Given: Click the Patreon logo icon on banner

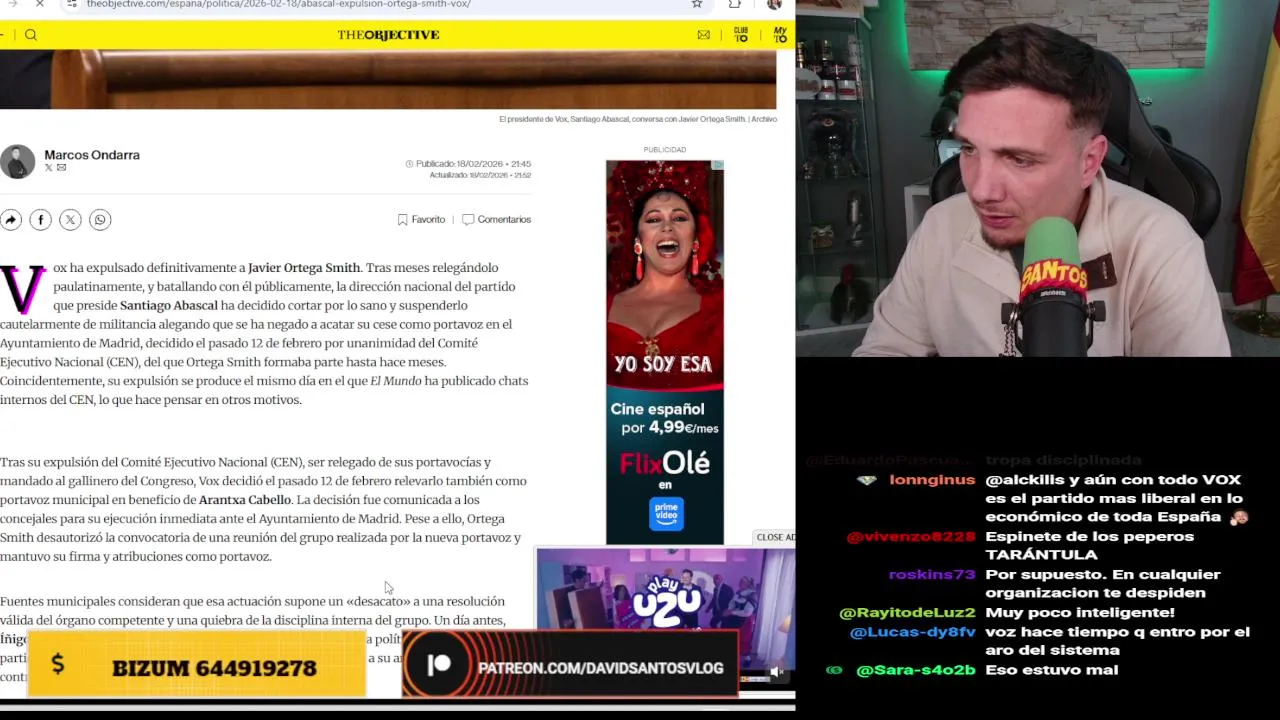Looking at the screenshot, I should [439, 666].
